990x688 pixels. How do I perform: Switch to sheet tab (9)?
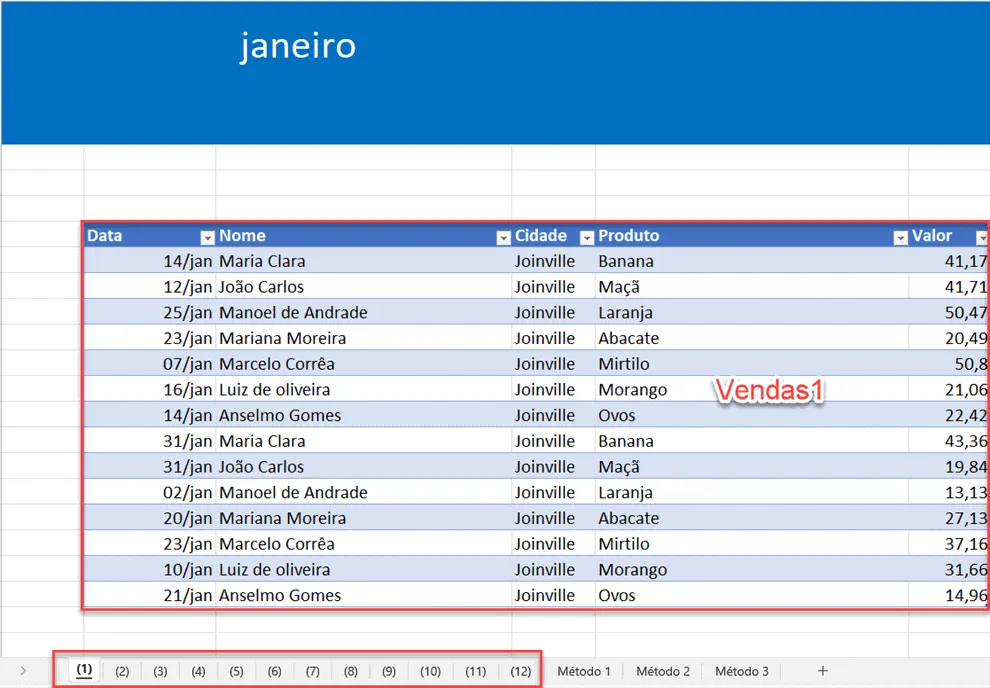[389, 671]
